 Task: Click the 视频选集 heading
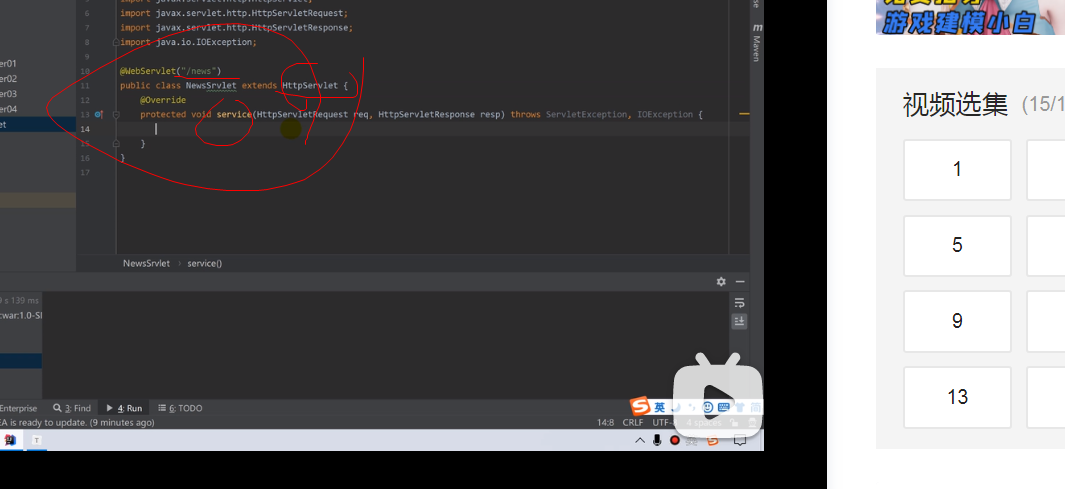pos(955,105)
